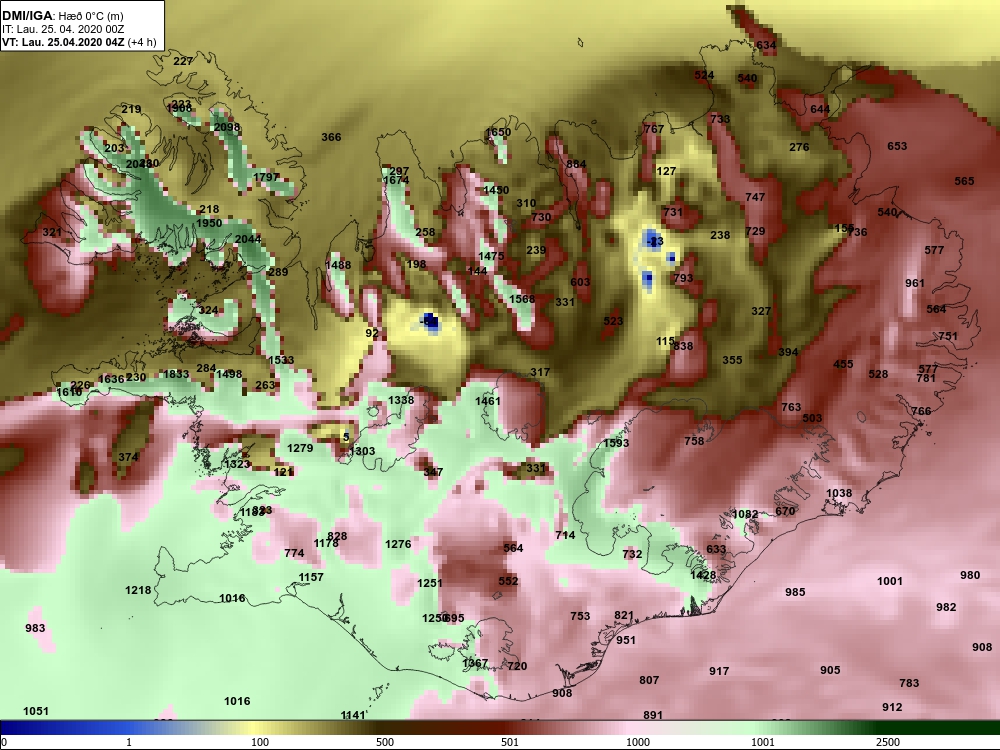The height and width of the screenshot is (750, 1000).
Task: Pick the yellow colour band near 100
Action: point(255,728)
